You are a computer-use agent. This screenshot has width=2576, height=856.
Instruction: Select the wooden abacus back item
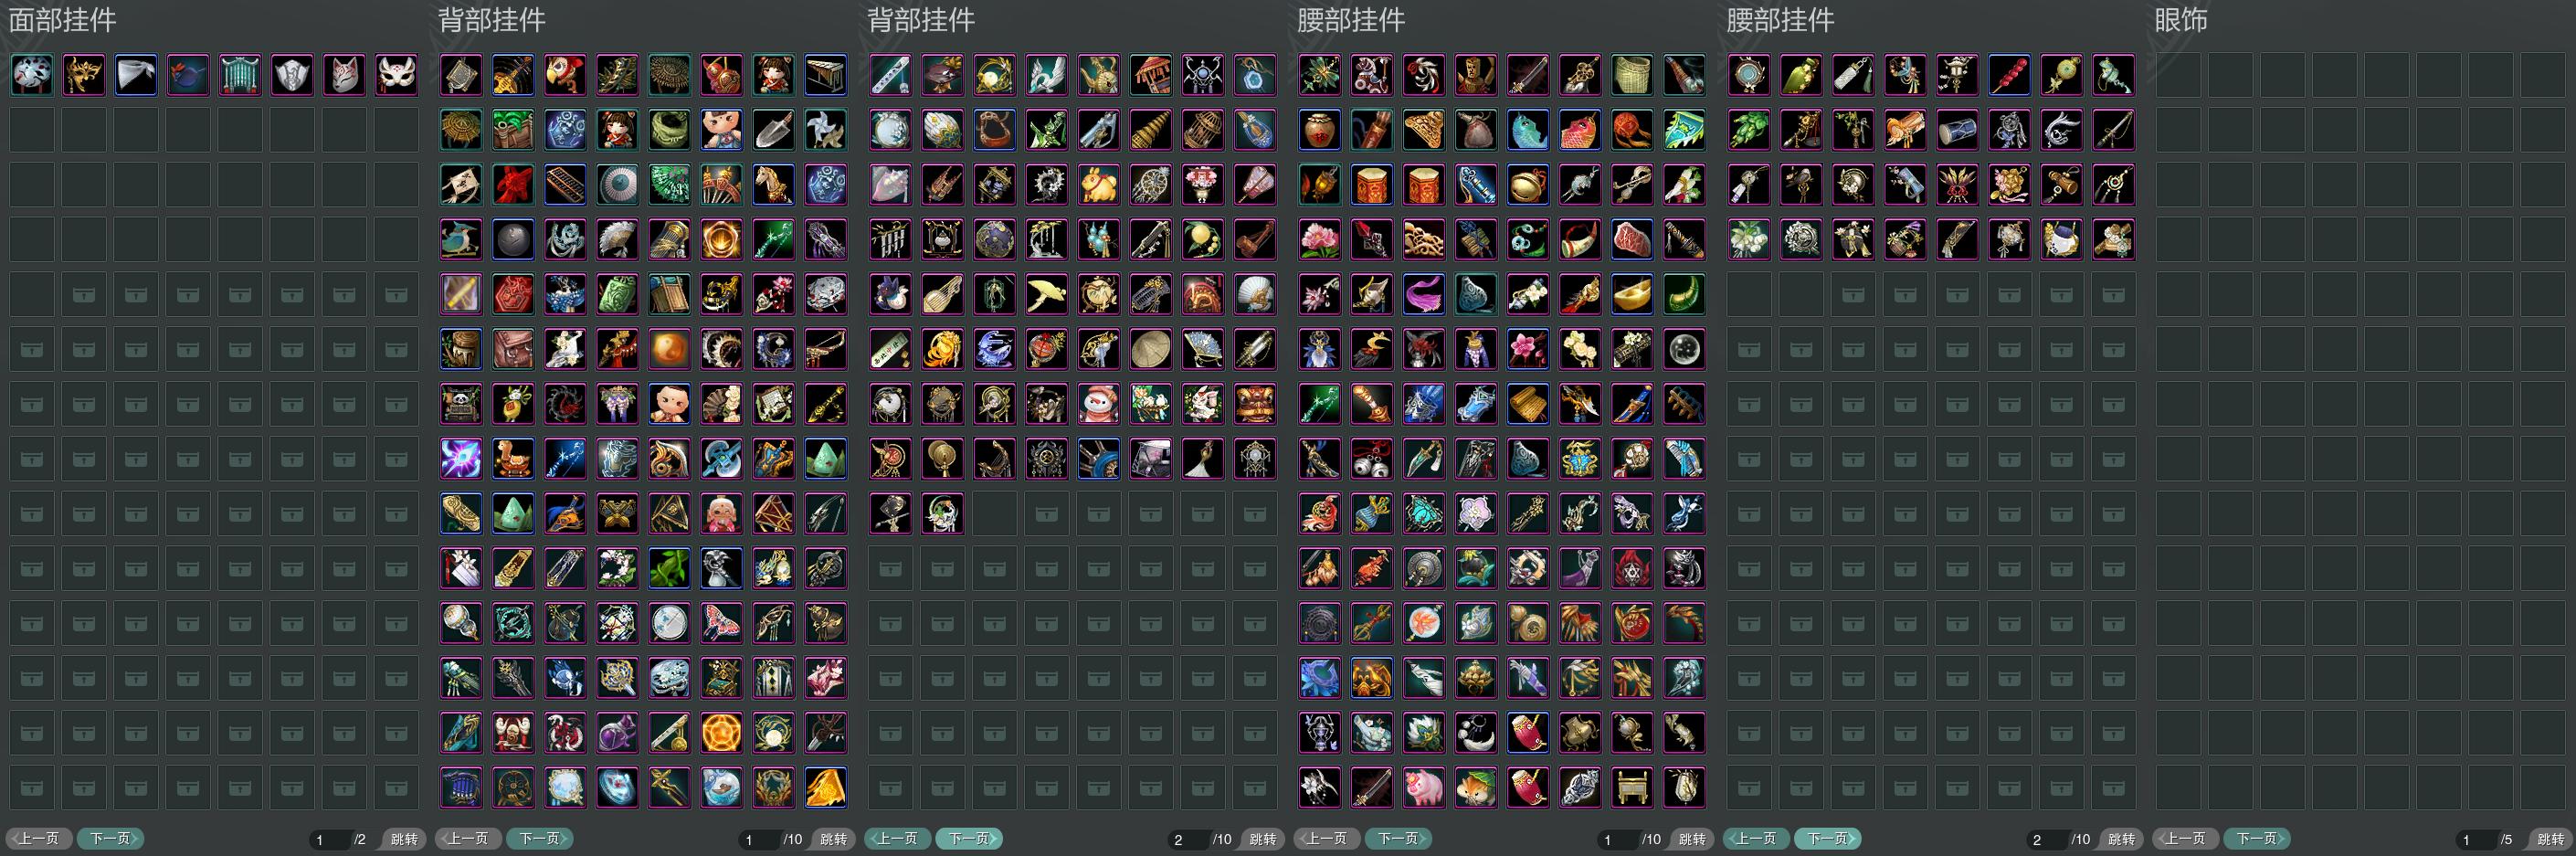[566, 185]
